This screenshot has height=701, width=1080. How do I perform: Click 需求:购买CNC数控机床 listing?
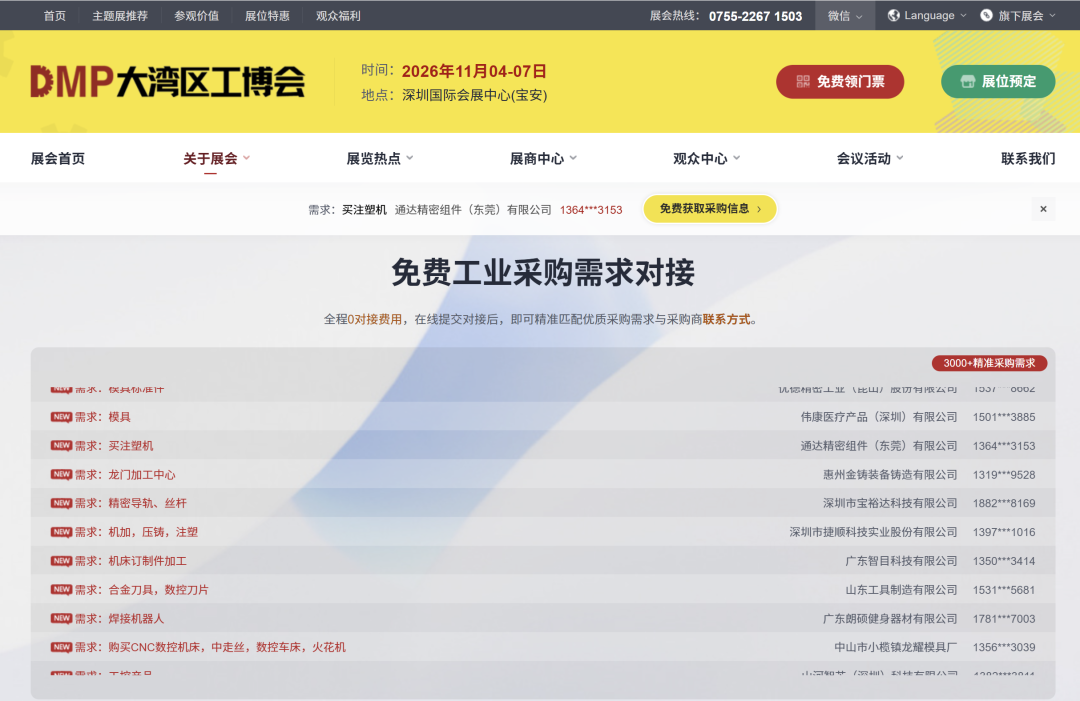[210, 647]
